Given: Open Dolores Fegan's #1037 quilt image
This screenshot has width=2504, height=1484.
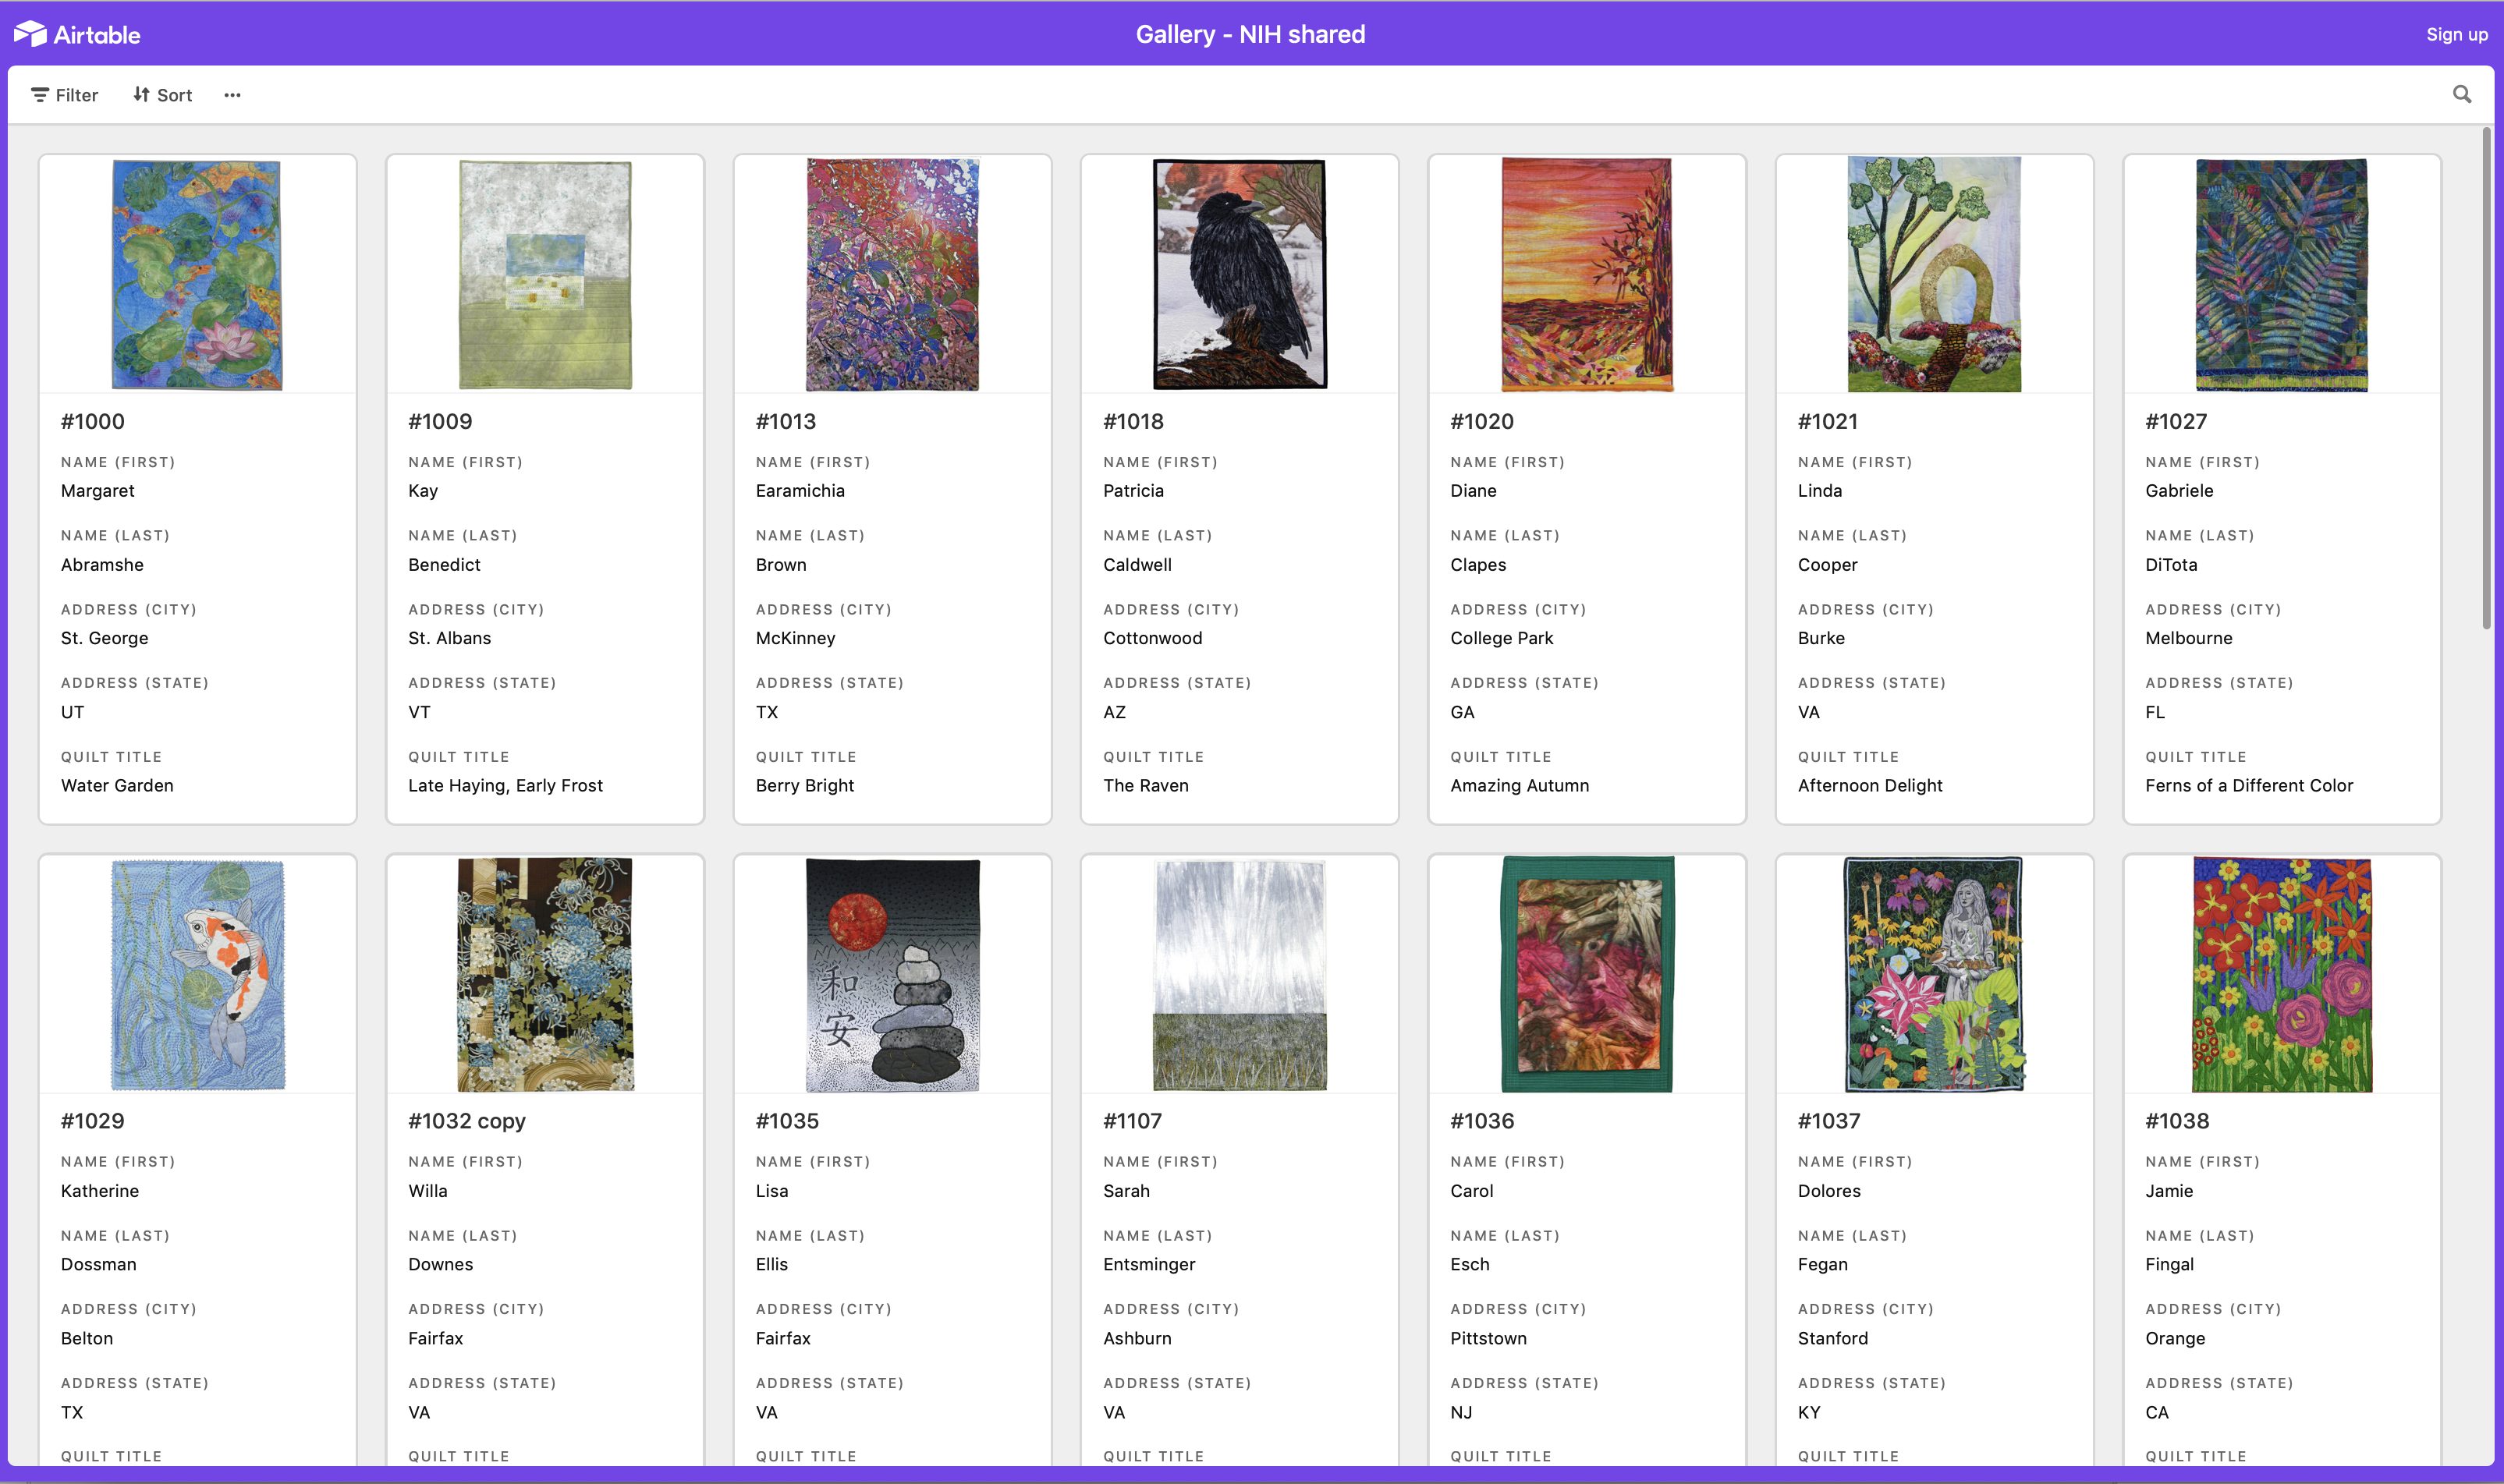Looking at the screenshot, I should coord(1933,974).
